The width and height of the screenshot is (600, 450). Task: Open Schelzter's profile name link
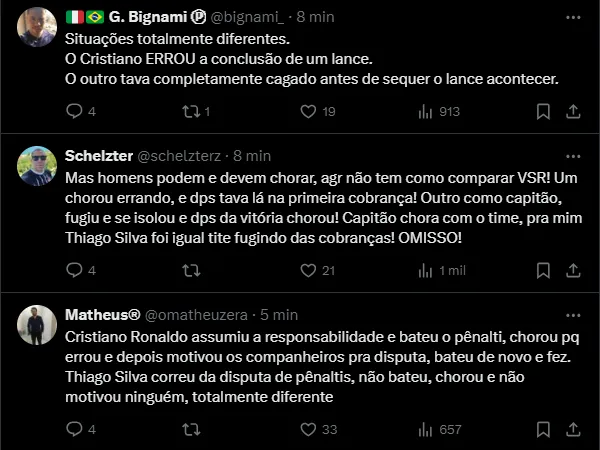tap(98, 156)
